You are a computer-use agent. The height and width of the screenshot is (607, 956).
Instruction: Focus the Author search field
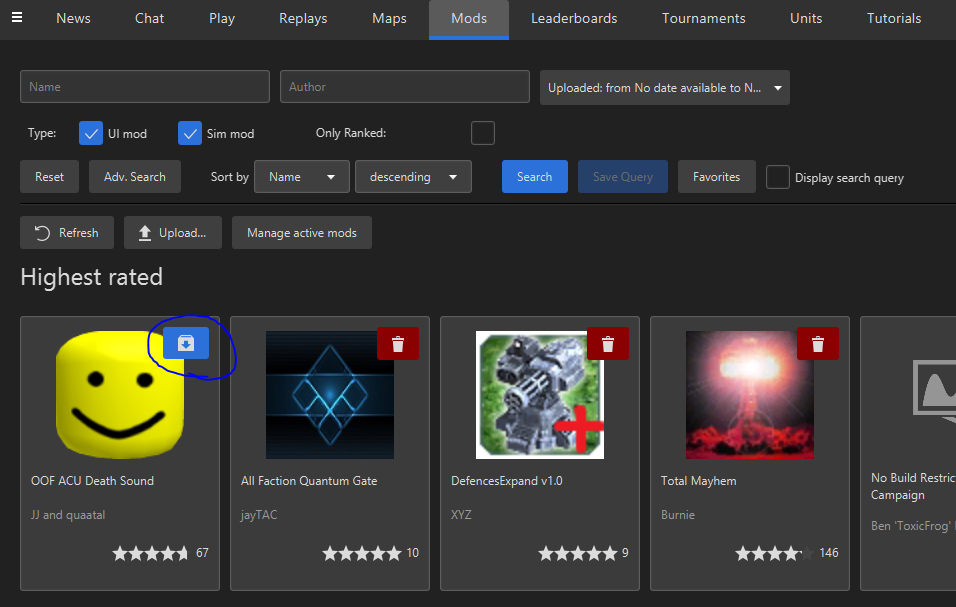click(405, 87)
